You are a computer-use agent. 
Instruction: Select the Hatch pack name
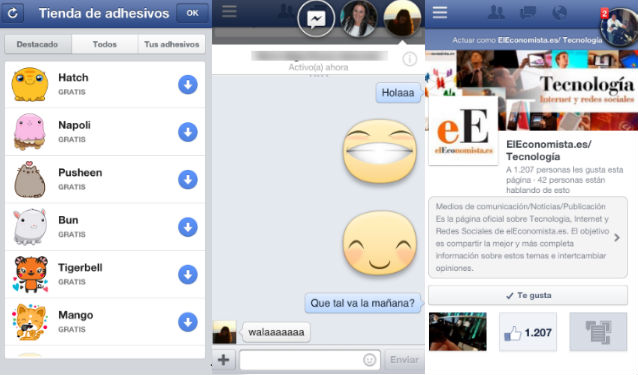pos(73,77)
